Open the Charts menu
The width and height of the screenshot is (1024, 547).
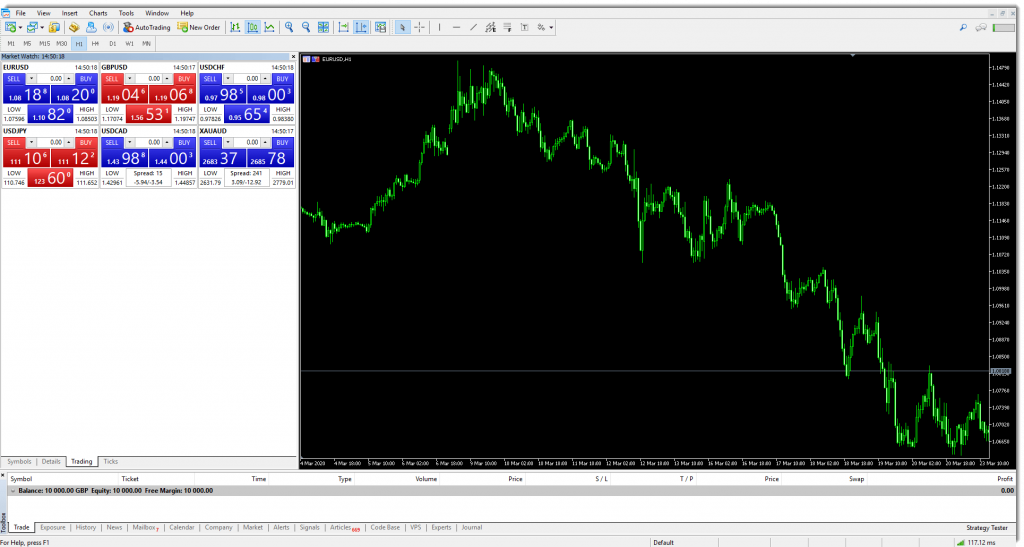[x=98, y=13]
